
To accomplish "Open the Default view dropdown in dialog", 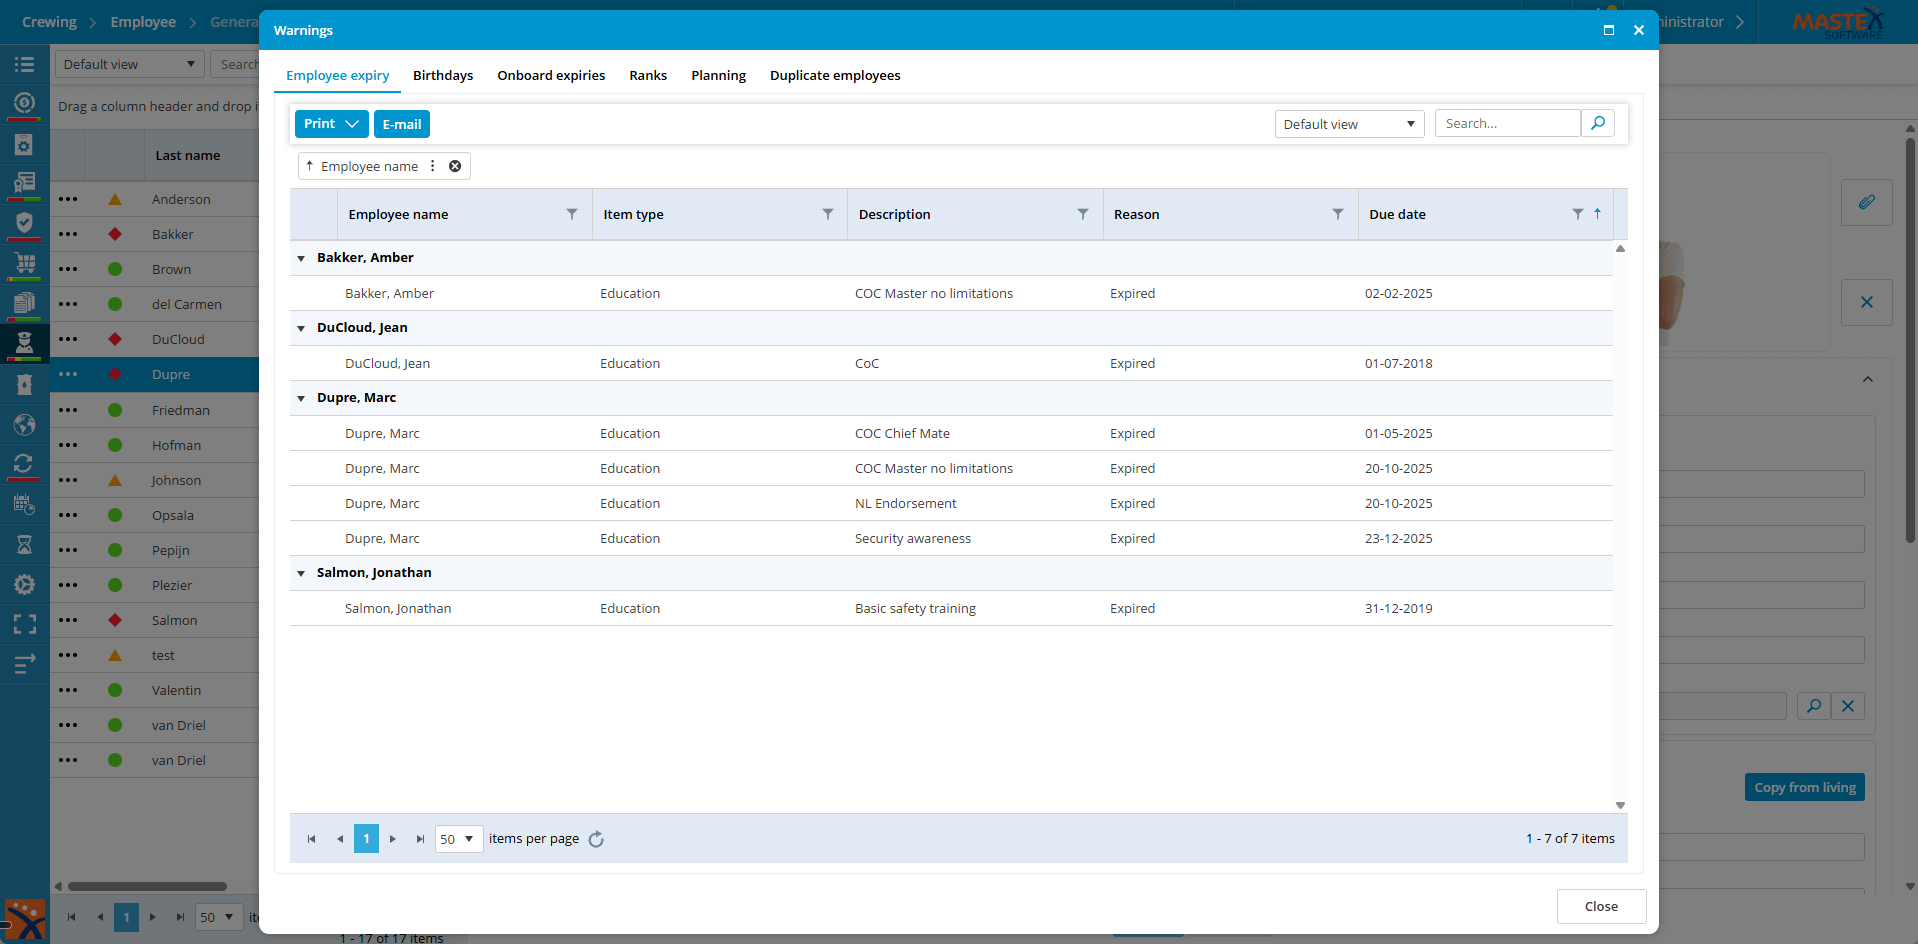I will (x=1349, y=124).
